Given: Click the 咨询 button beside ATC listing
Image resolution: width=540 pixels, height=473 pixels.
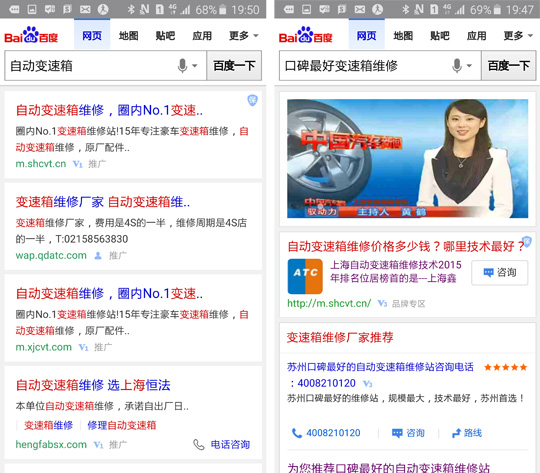Looking at the screenshot, I should [x=500, y=273].
